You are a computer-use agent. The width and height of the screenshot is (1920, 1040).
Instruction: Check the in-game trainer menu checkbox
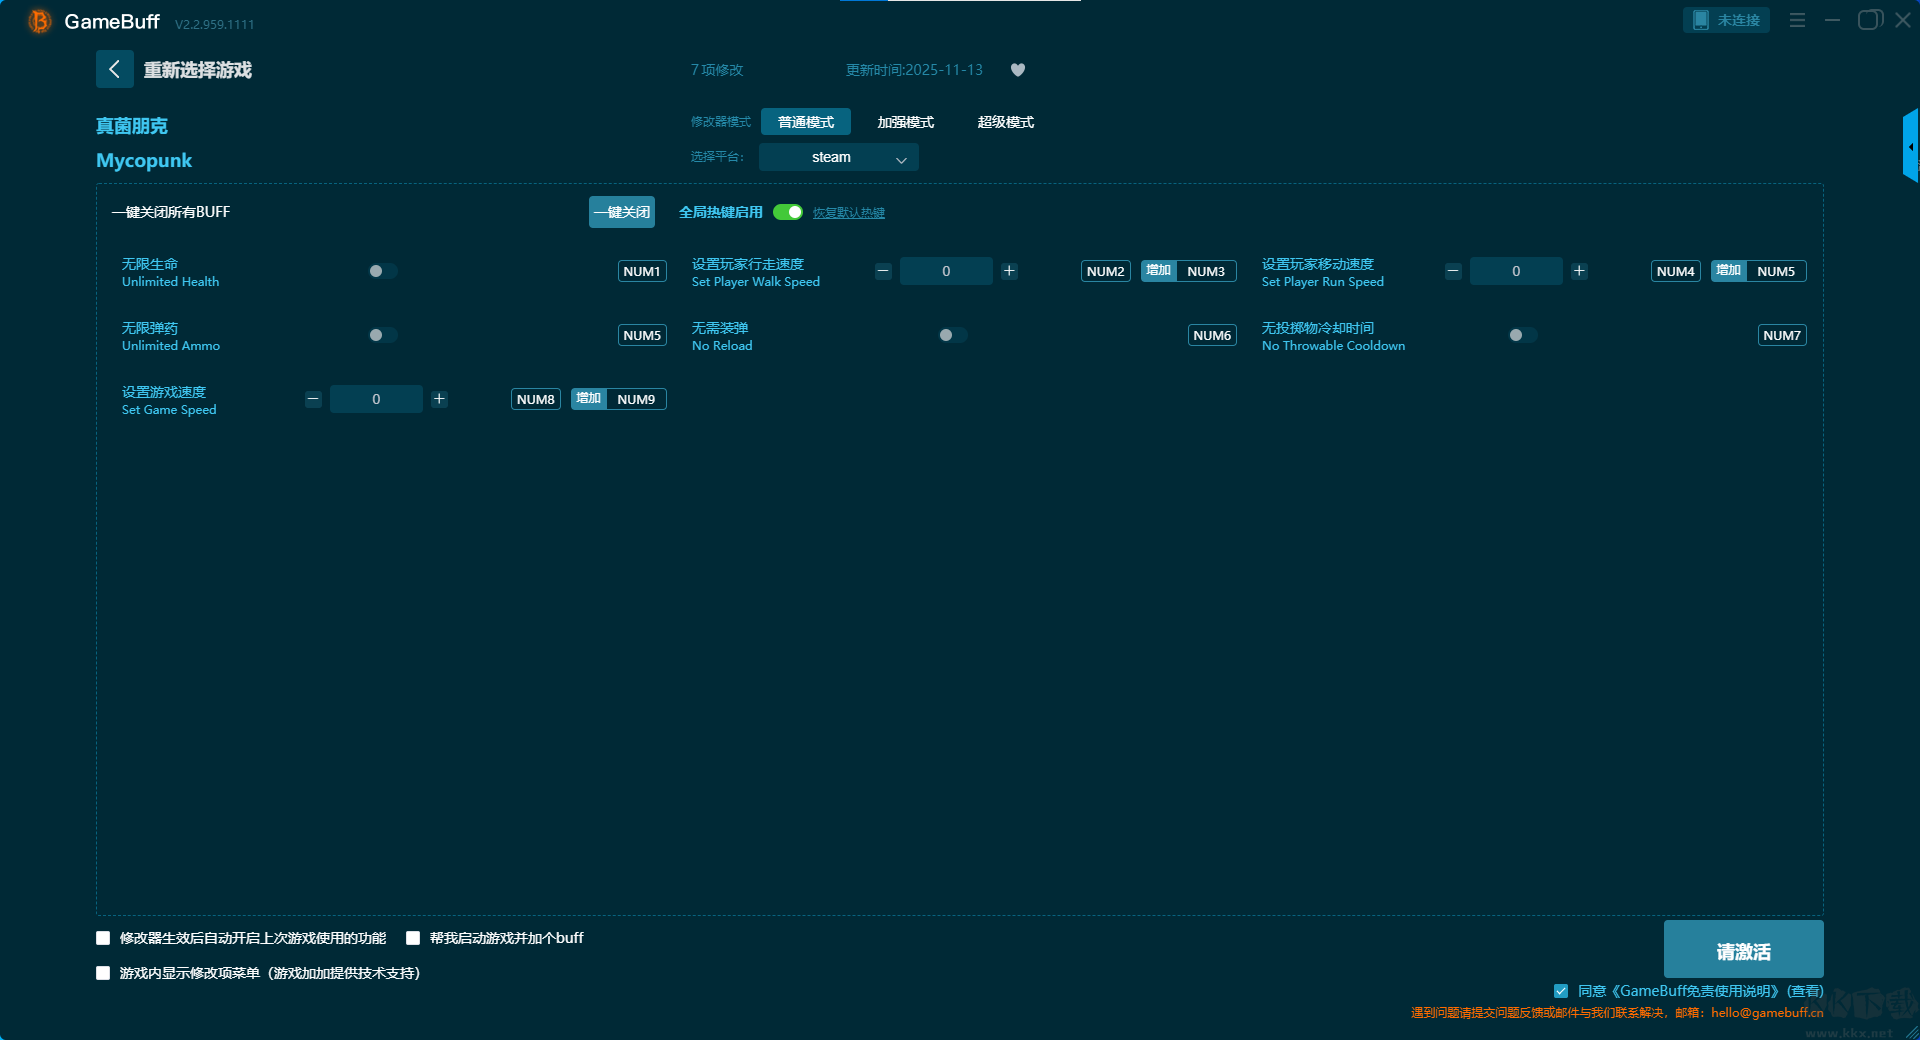(x=103, y=973)
